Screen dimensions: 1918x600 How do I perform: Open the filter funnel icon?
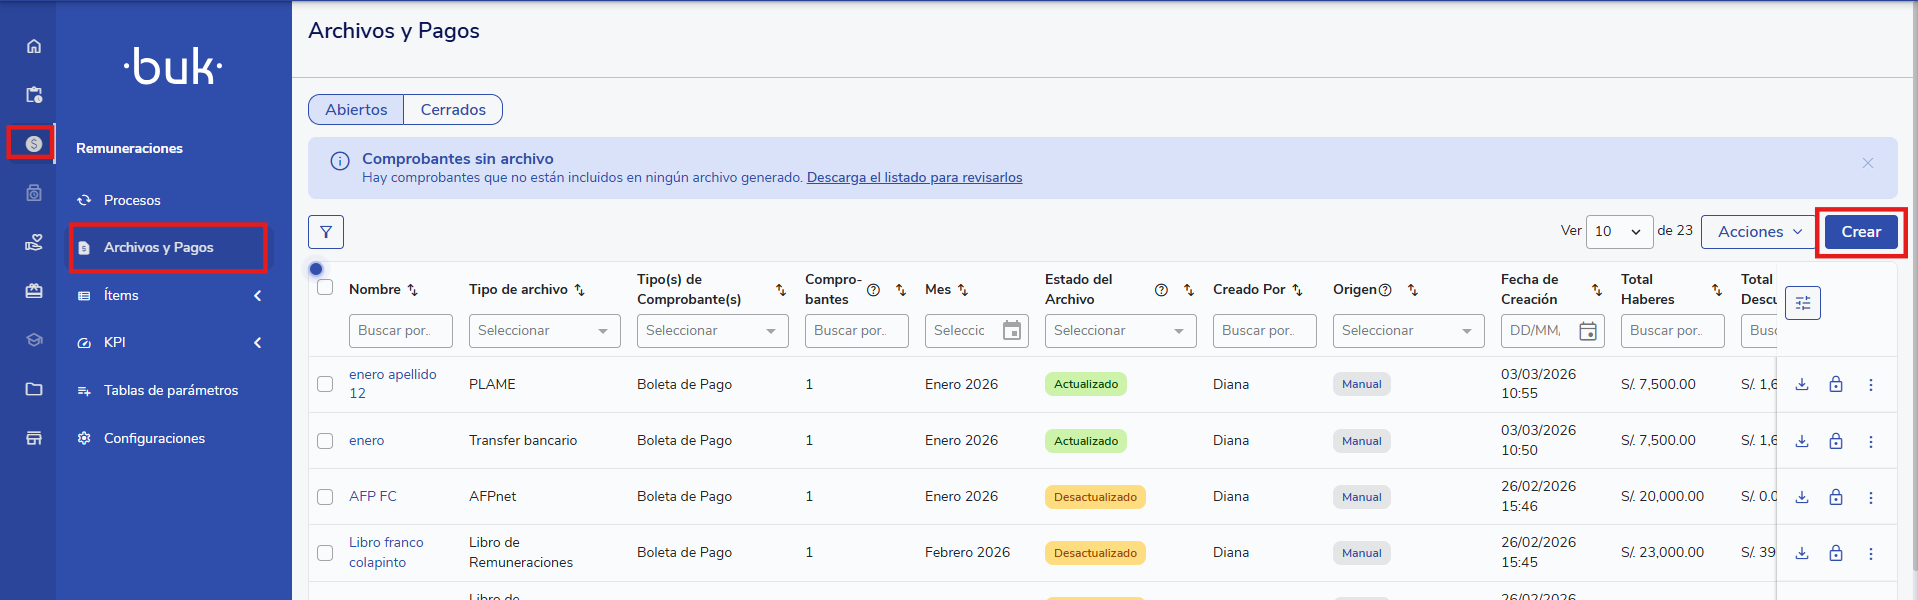(x=326, y=232)
